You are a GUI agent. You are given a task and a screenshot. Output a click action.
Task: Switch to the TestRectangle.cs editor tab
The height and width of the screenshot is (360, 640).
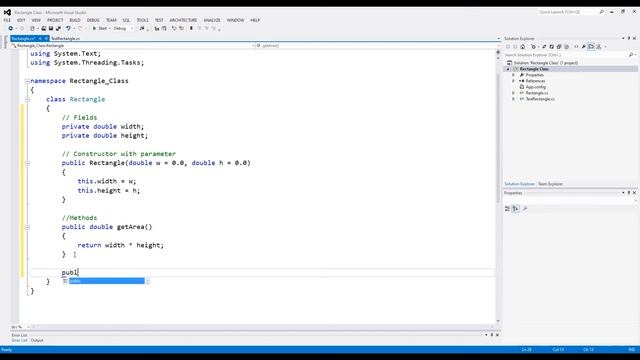point(65,38)
